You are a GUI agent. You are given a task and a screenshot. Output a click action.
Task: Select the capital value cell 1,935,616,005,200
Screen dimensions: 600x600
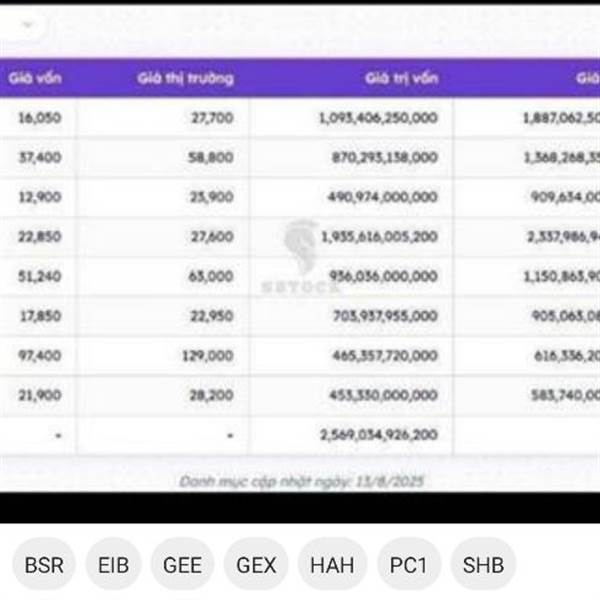380,236
